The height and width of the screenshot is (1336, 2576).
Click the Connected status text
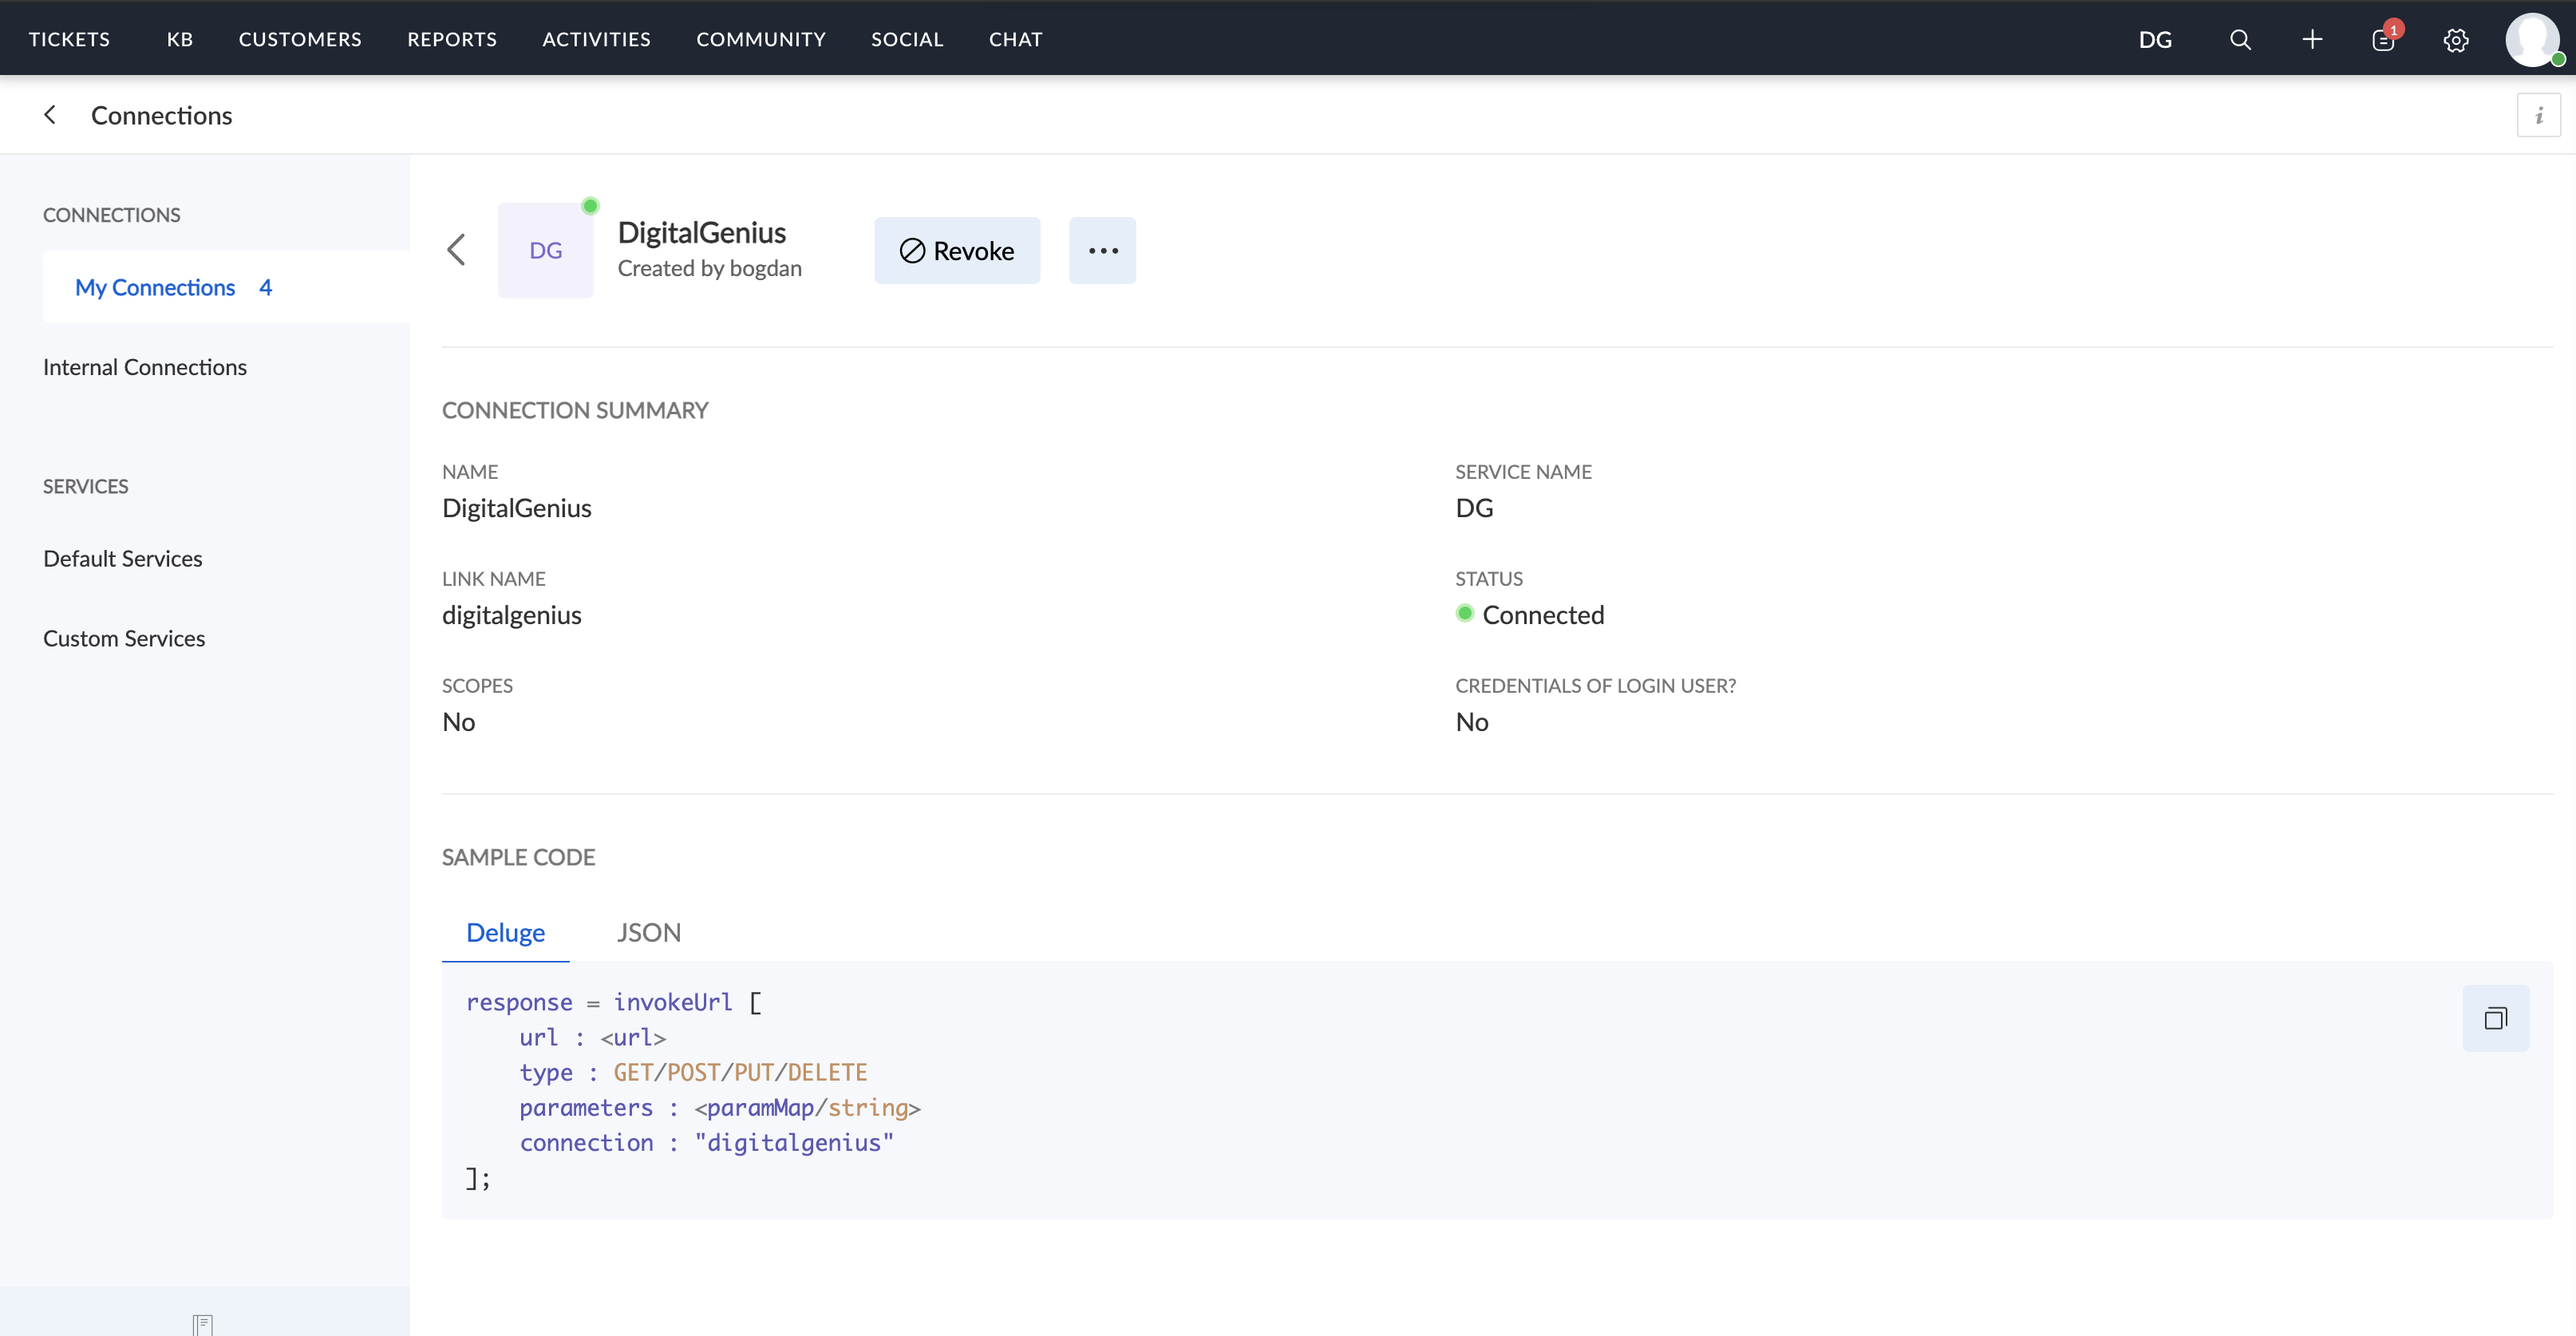(x=1543, y=614)
